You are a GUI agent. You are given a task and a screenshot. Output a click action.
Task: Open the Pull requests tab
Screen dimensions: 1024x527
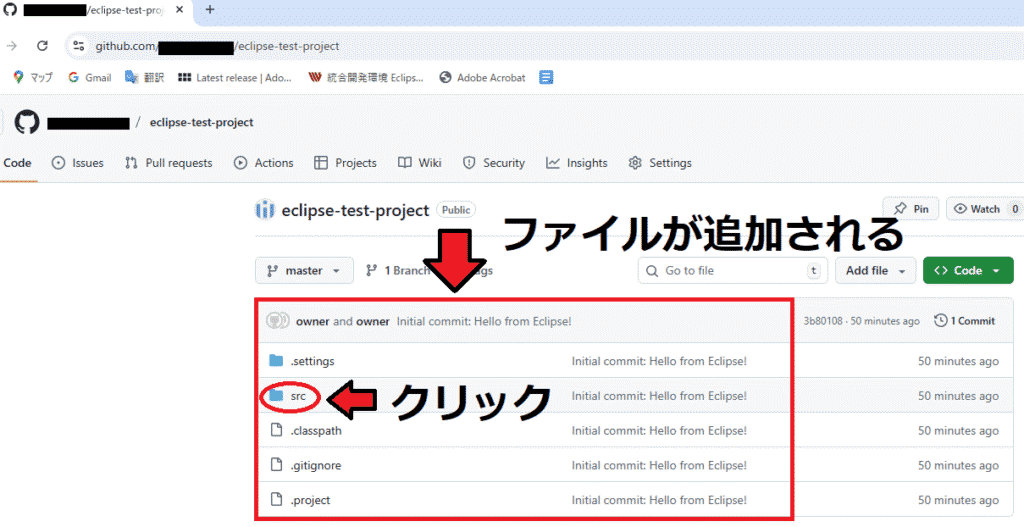168,163
